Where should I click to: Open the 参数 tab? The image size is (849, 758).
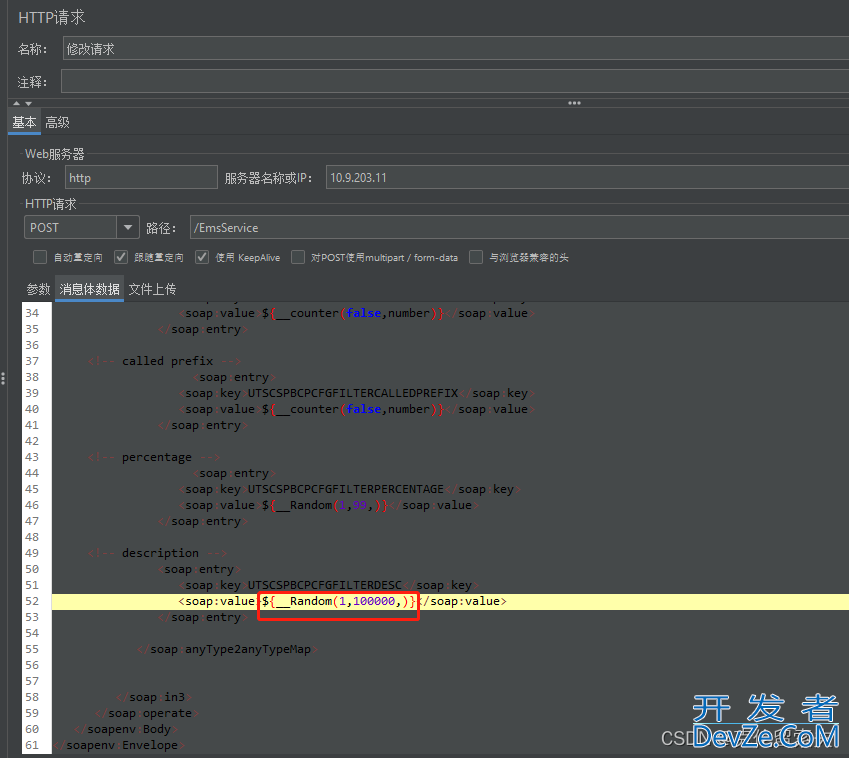38,289
